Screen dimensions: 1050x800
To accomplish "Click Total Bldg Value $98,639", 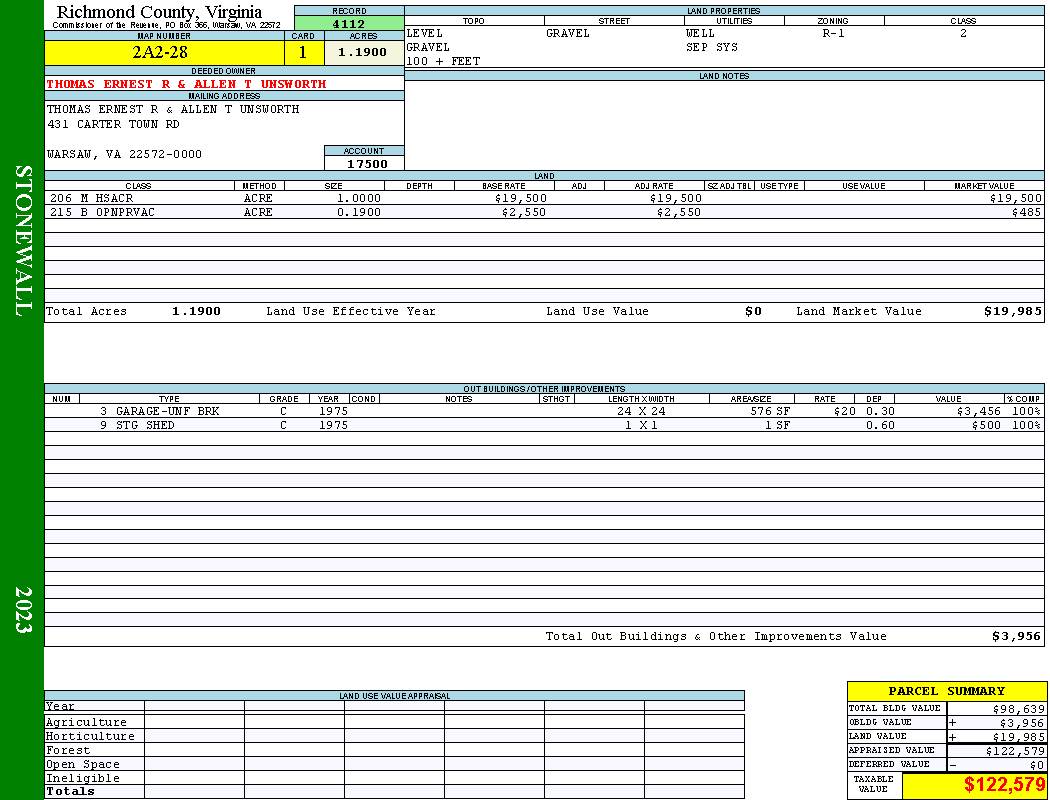I will pos(1019,709).
